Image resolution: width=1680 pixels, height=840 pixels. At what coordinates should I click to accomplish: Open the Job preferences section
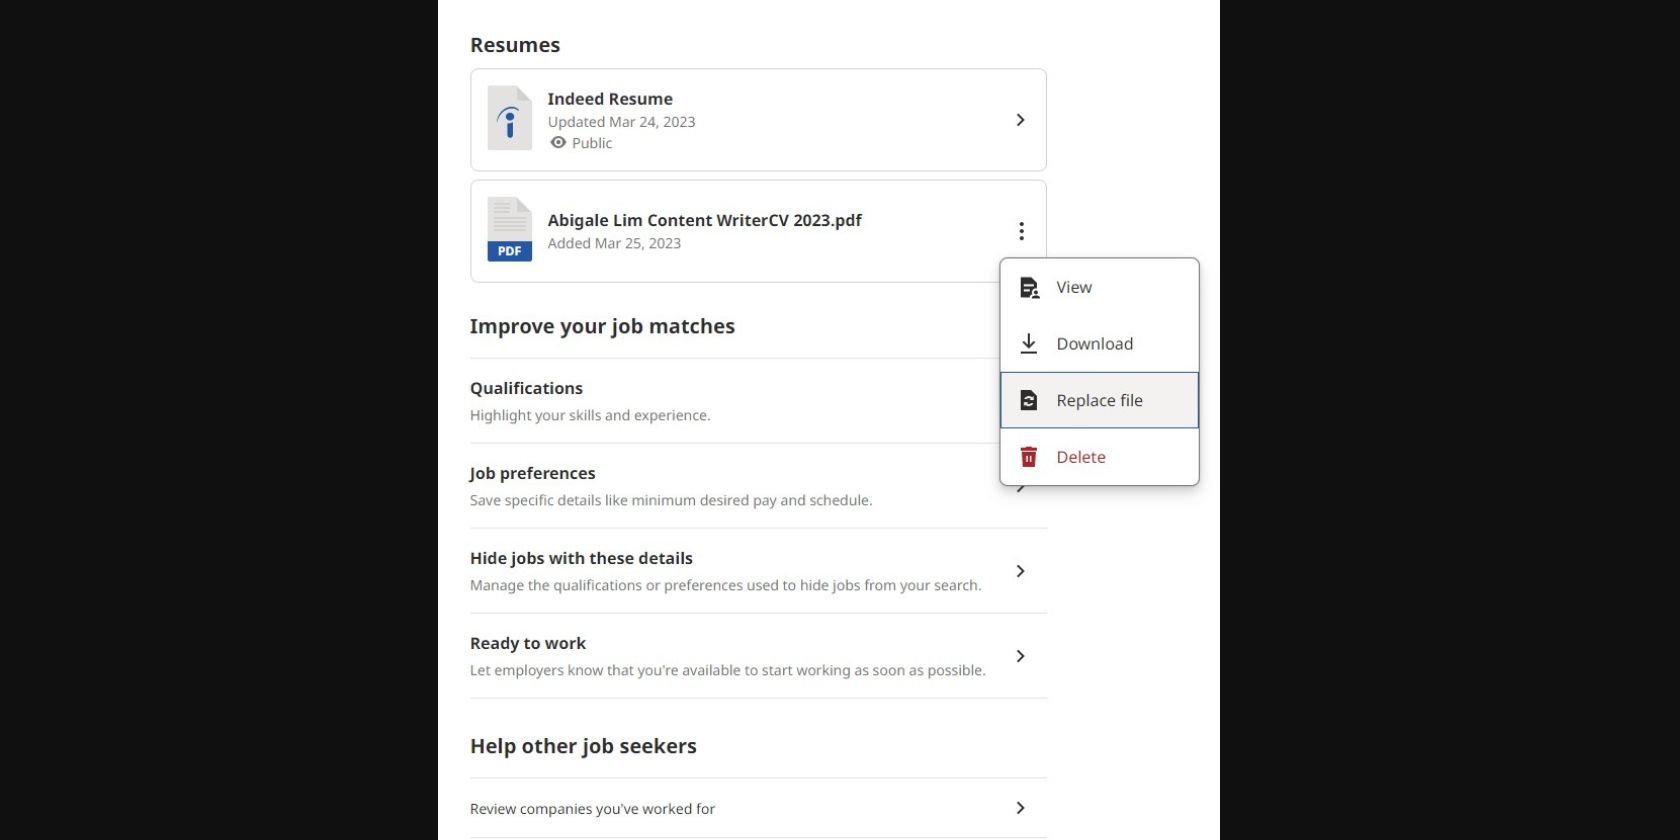tap(532, 474)
